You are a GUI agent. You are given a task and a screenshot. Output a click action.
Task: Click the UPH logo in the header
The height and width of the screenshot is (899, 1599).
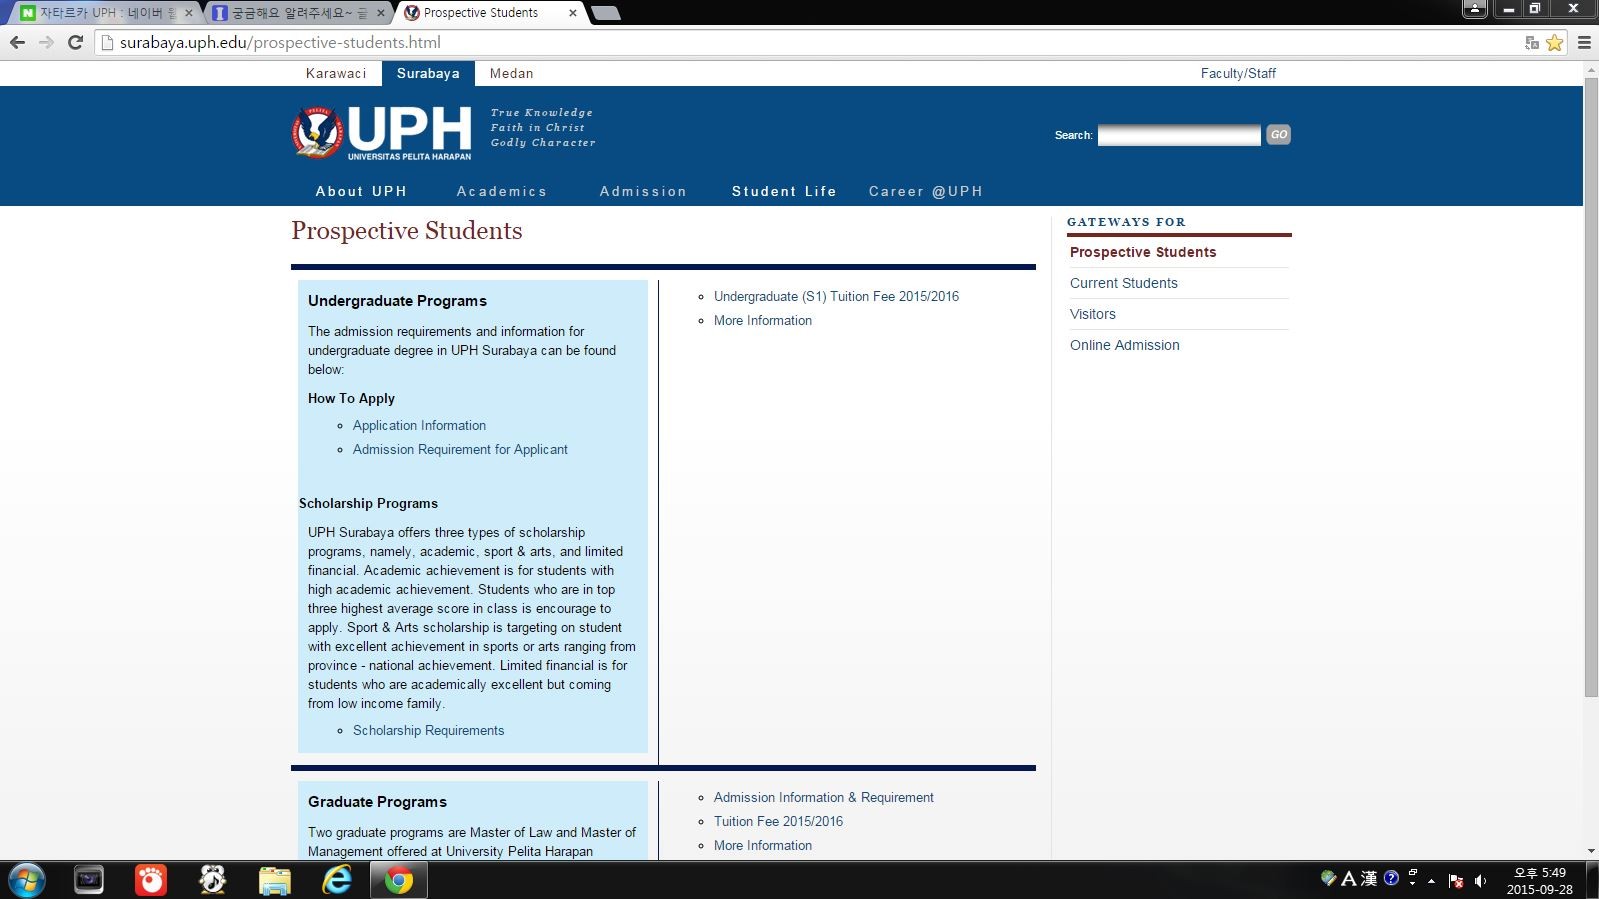[x=382, y=133]
